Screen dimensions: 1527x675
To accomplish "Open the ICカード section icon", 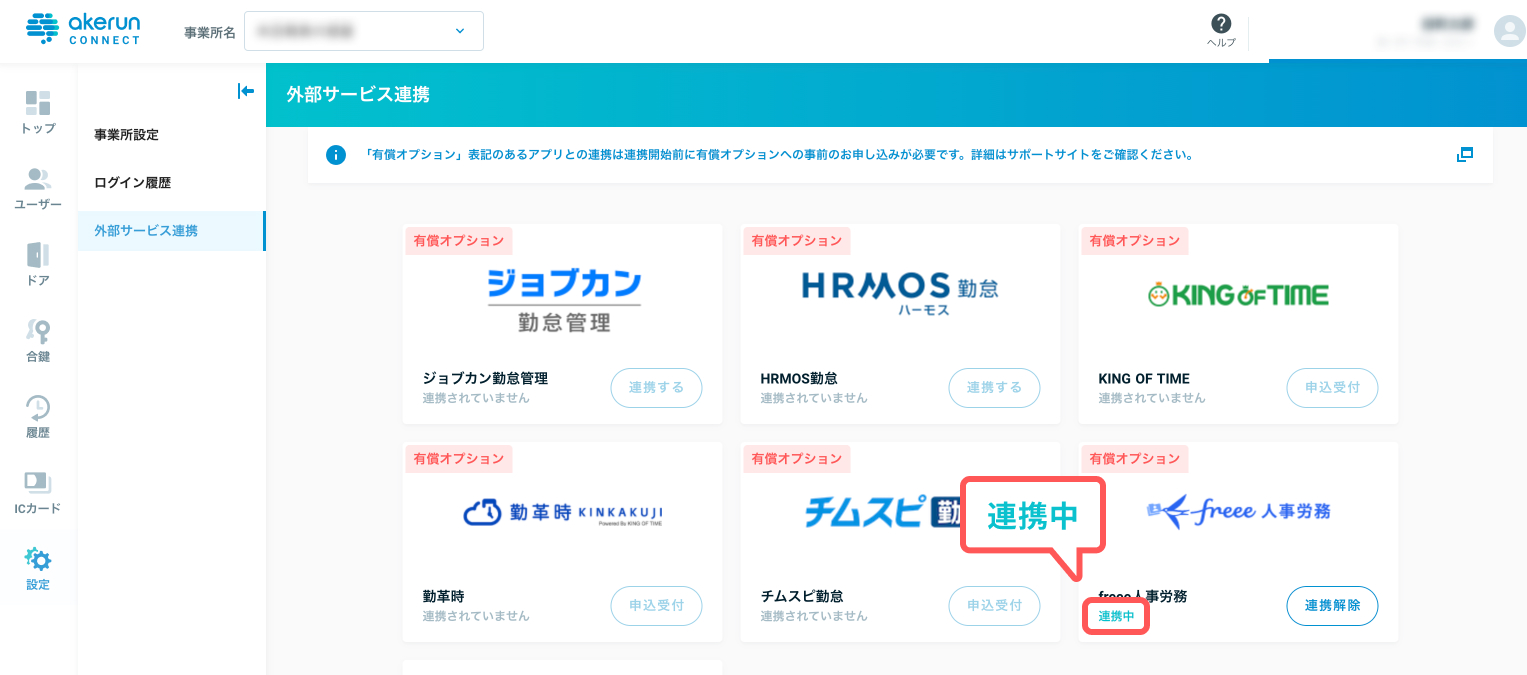I will 38,483.
